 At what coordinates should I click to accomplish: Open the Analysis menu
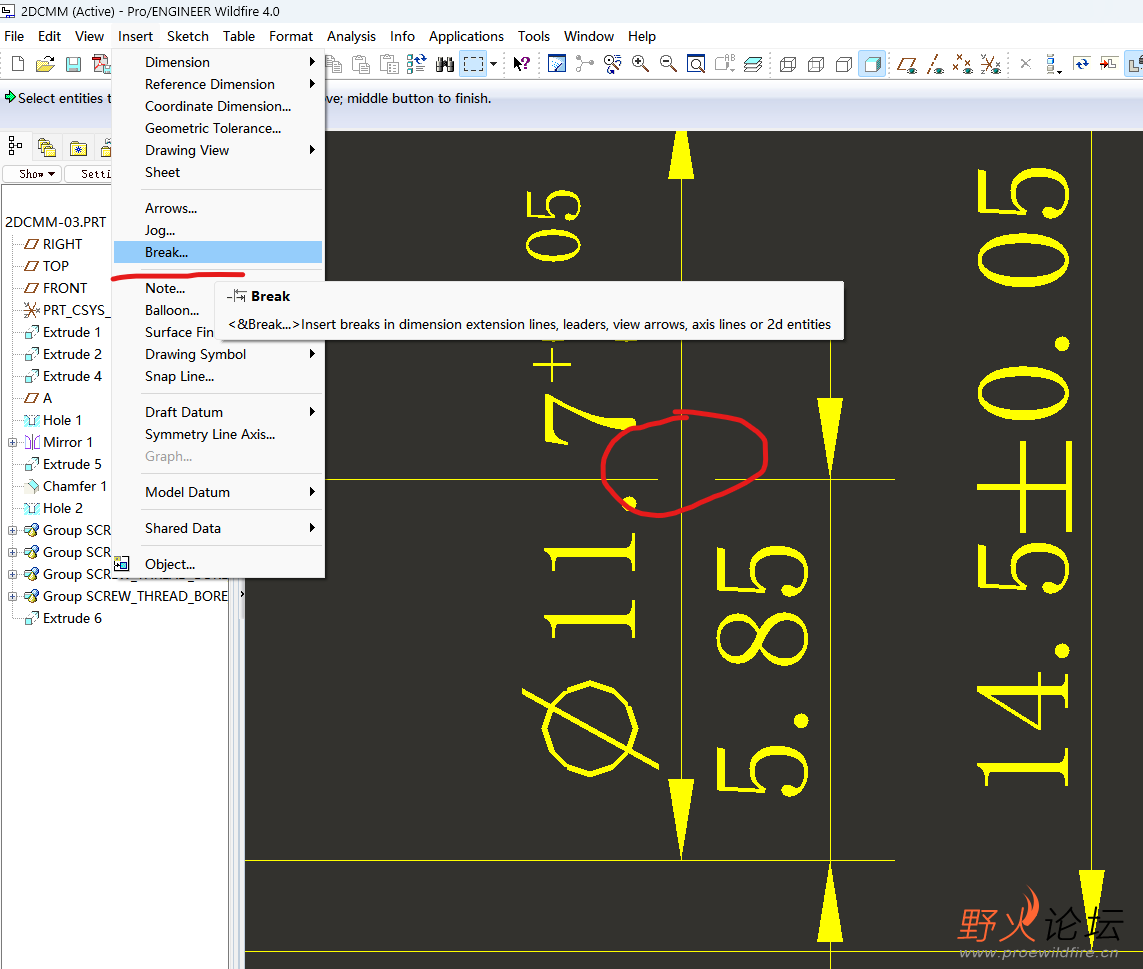click(351, 36)
